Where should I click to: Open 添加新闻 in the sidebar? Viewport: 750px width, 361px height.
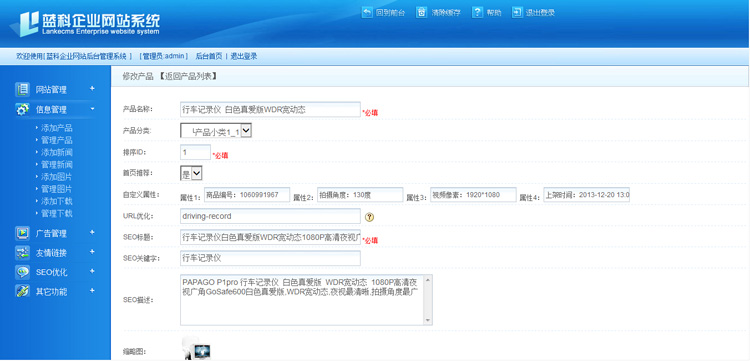(x=56, y=153)
